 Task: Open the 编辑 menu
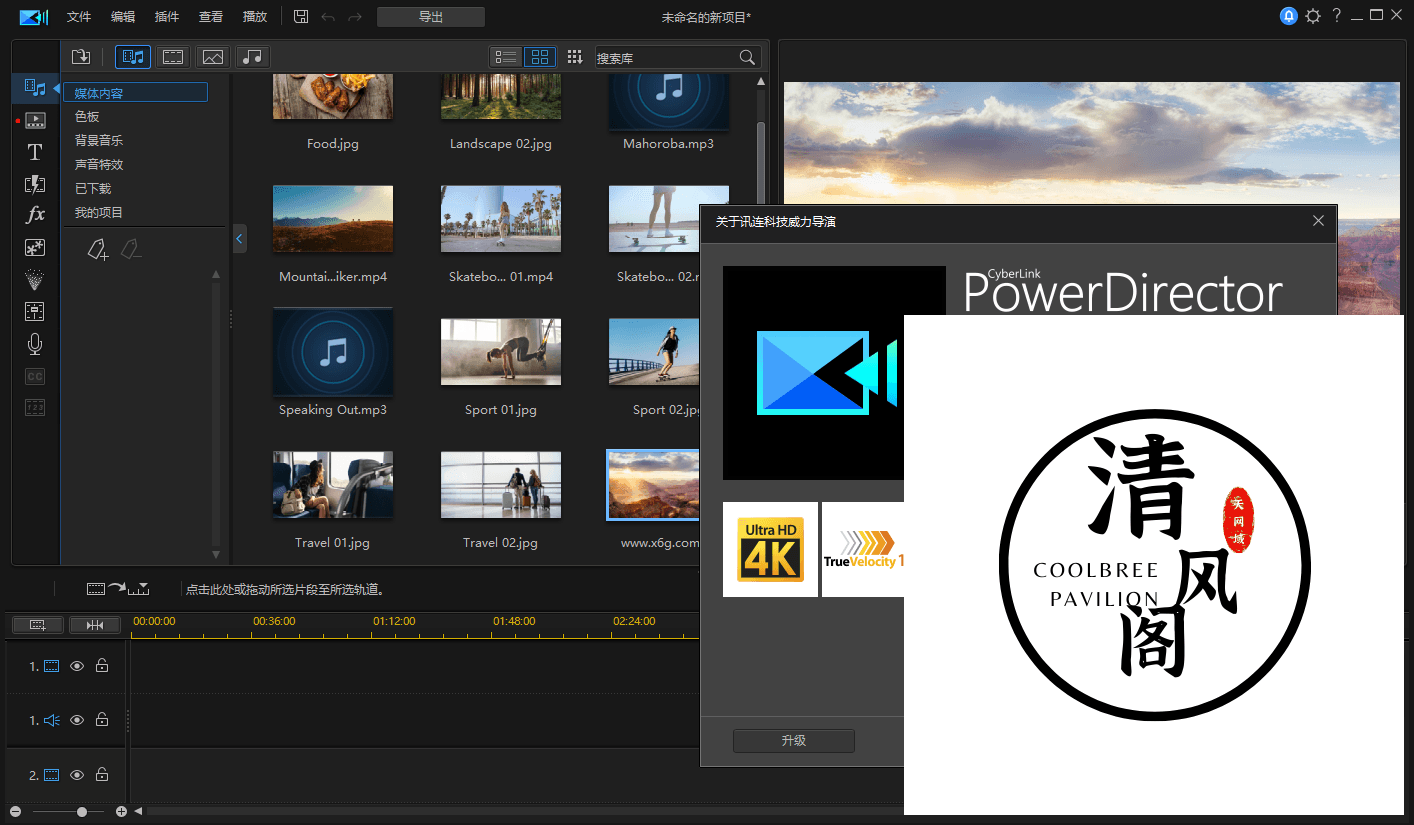(123, 17)
